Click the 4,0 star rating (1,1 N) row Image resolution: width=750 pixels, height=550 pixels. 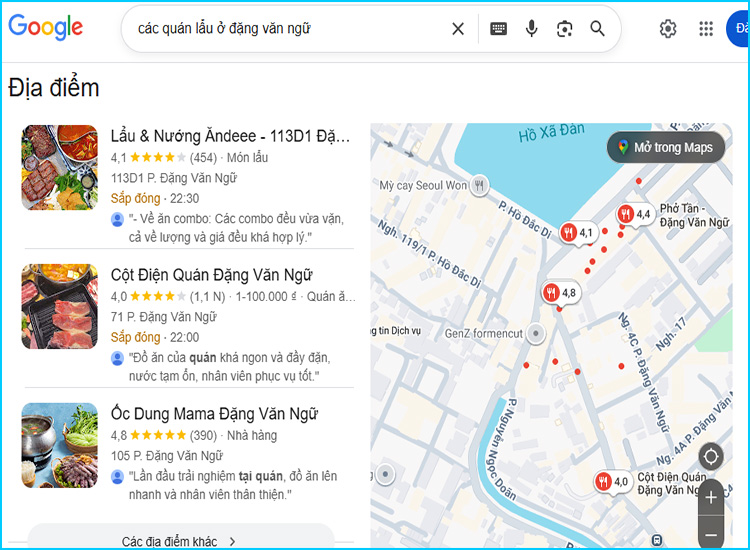coord(168,297)
